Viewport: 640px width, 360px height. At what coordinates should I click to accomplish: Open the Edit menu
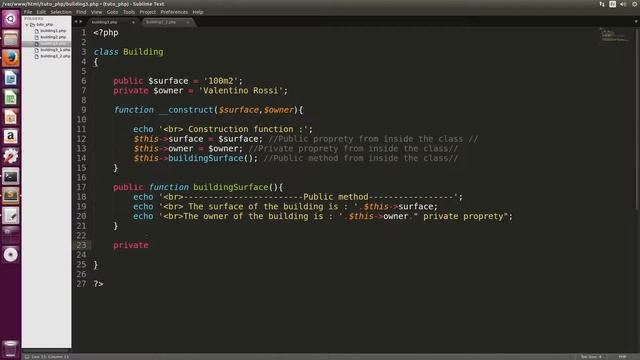[41, 12]
